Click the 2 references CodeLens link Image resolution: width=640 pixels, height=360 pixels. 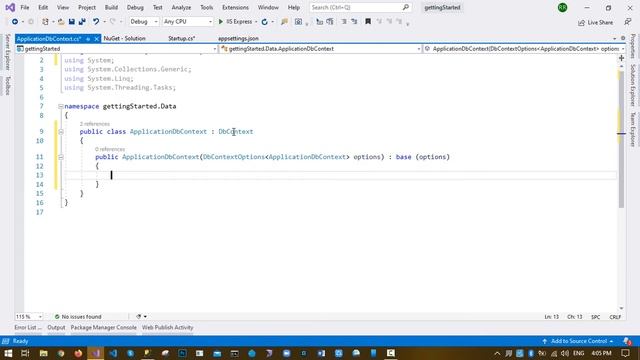95,124
